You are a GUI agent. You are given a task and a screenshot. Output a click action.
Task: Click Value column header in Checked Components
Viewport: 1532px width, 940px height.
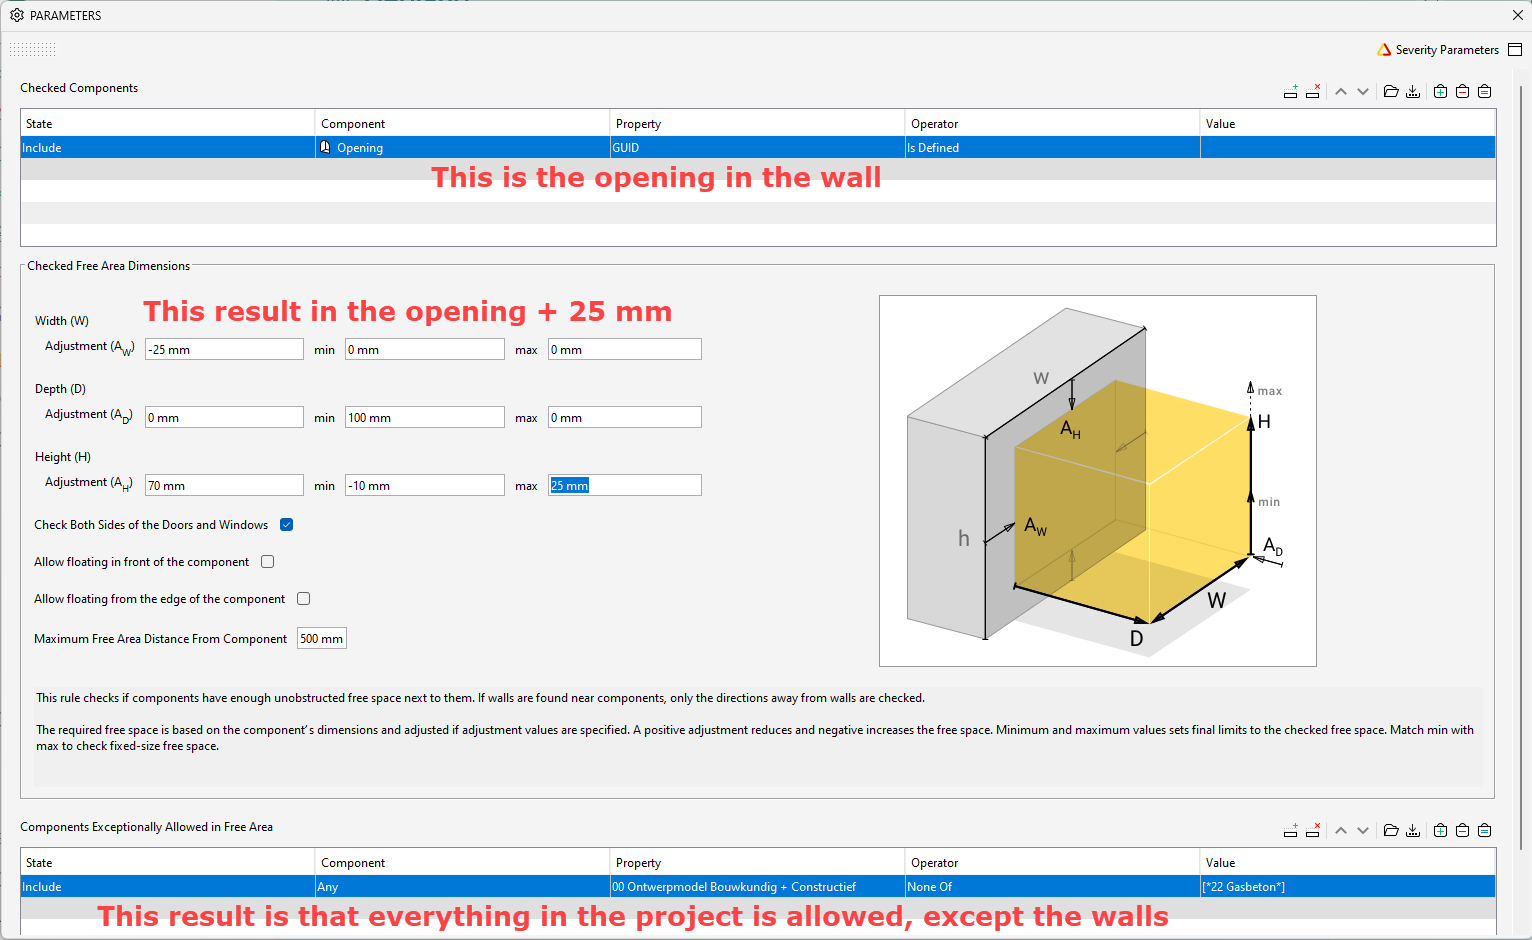point(1348,124)
